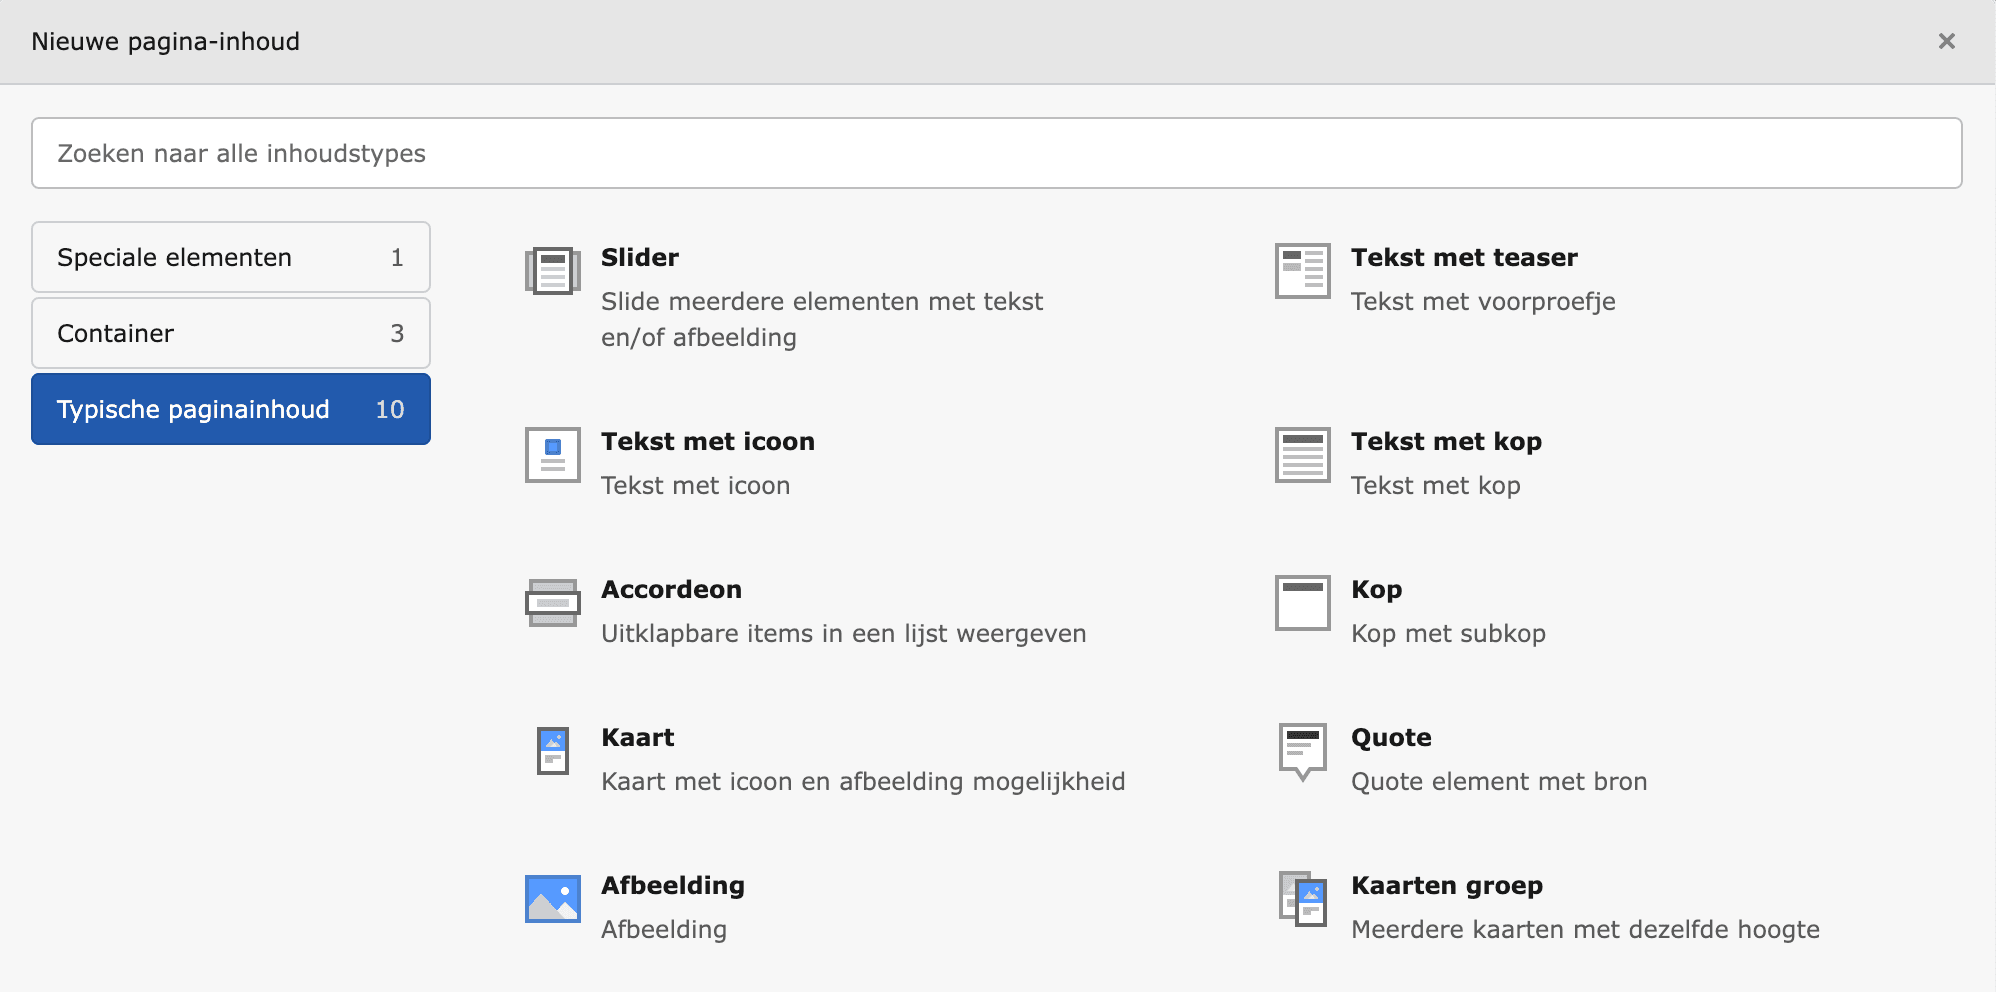The image size is (1996, 992).
Task: Open the Slider element
Action: tap(640, 257)
